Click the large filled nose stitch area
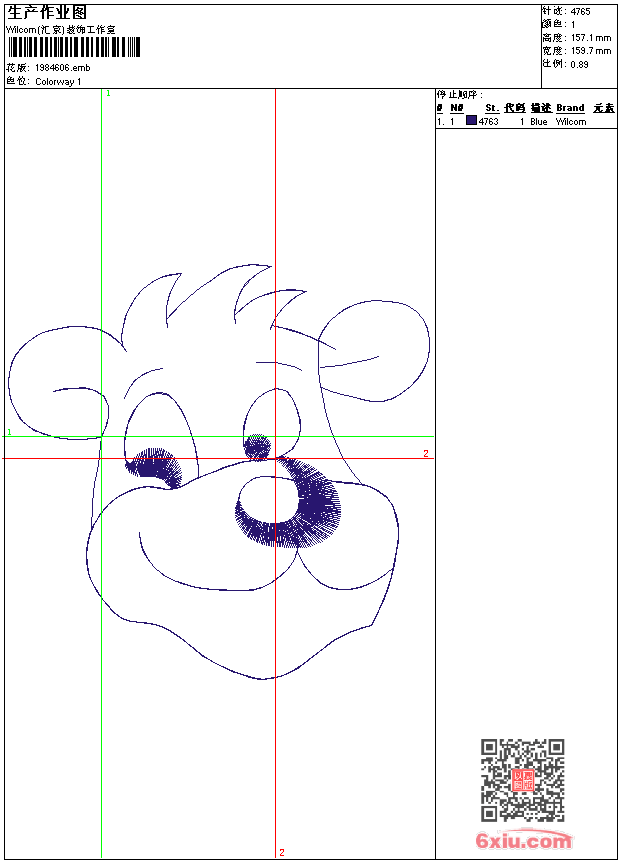Image resolution: width=620 pixels, height=860 pixels. [300, 515]
